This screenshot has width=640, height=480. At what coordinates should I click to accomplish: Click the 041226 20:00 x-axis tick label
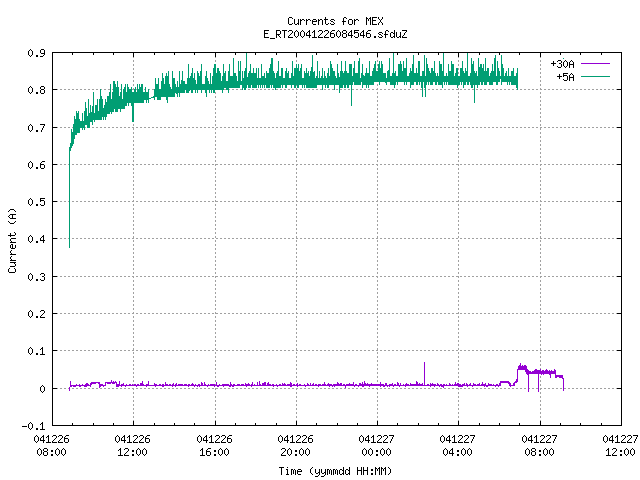click(296, 445)
